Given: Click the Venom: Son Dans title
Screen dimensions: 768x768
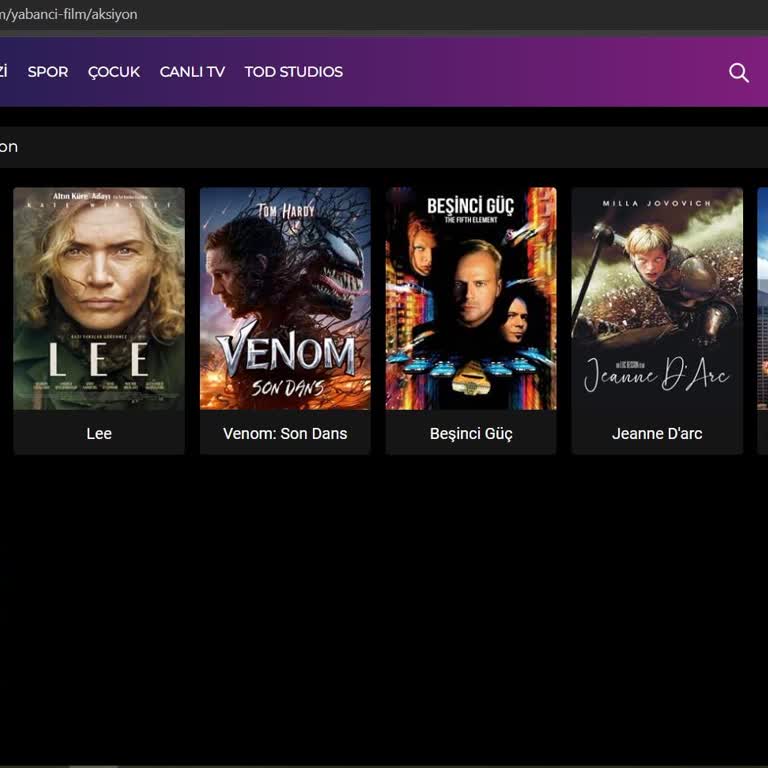Looking at the screenshot, I should [x=285, y=433].
